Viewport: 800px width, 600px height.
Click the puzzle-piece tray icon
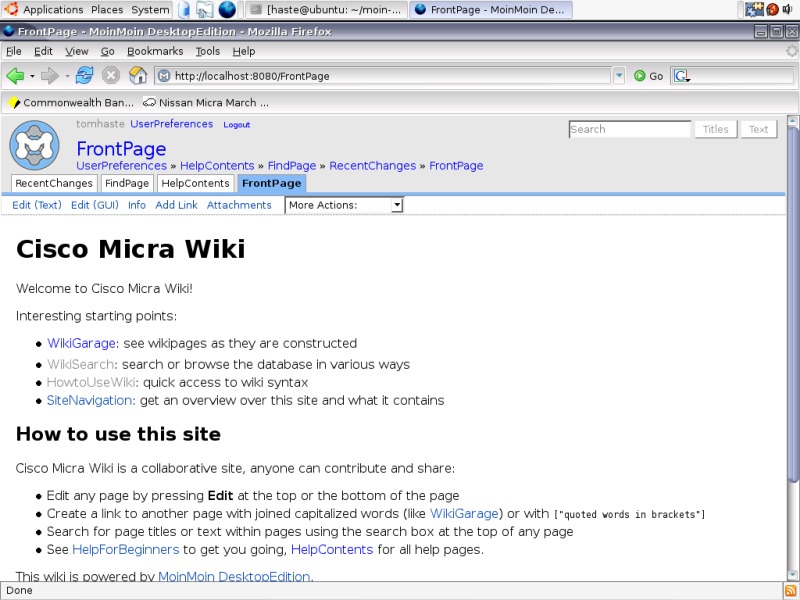(755, 9)
